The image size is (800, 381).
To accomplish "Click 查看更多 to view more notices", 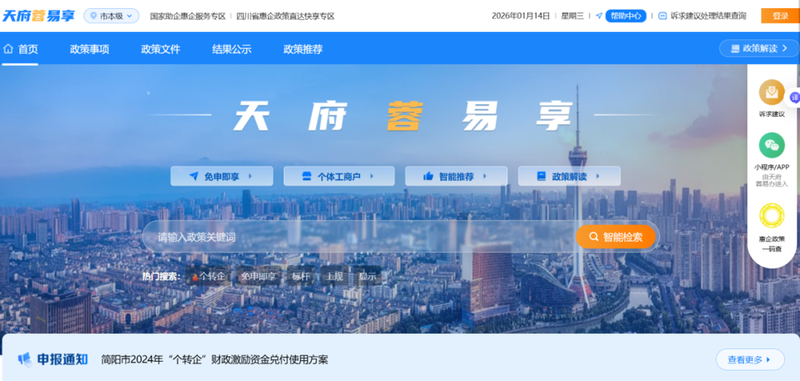I will 750,360.
